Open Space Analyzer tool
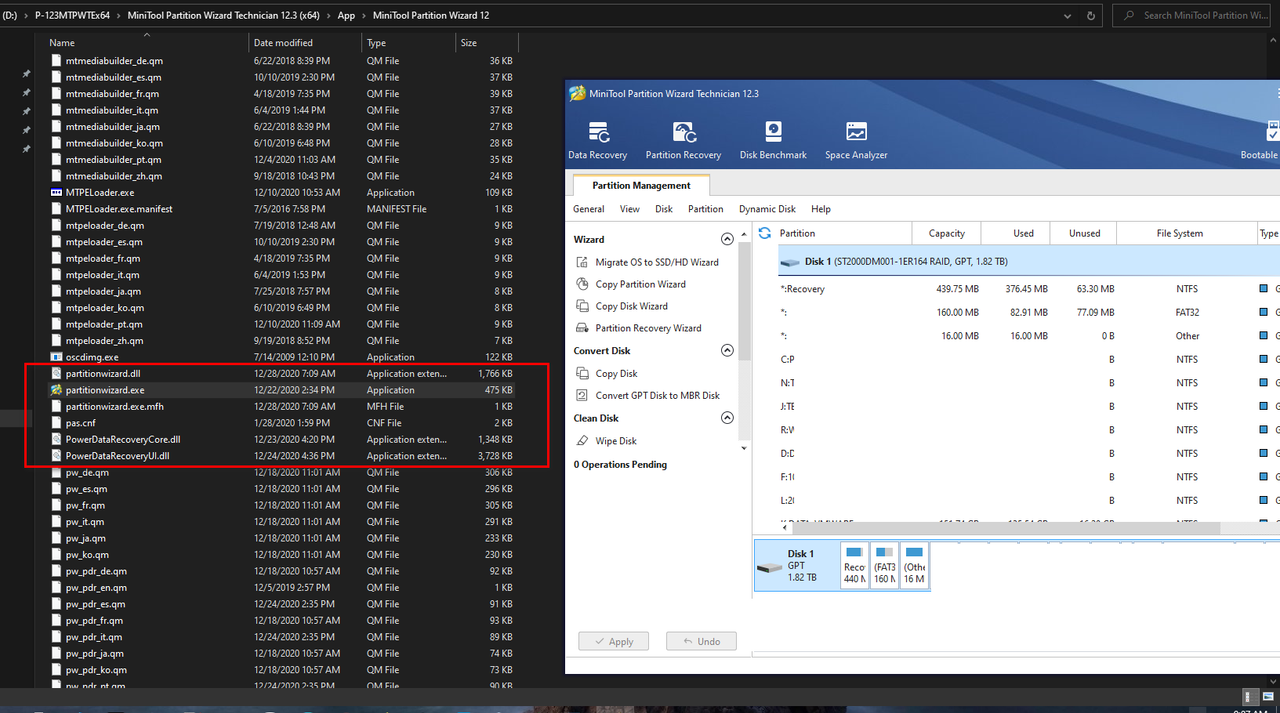Screen dimensions: 1280x713 [856, 141]
